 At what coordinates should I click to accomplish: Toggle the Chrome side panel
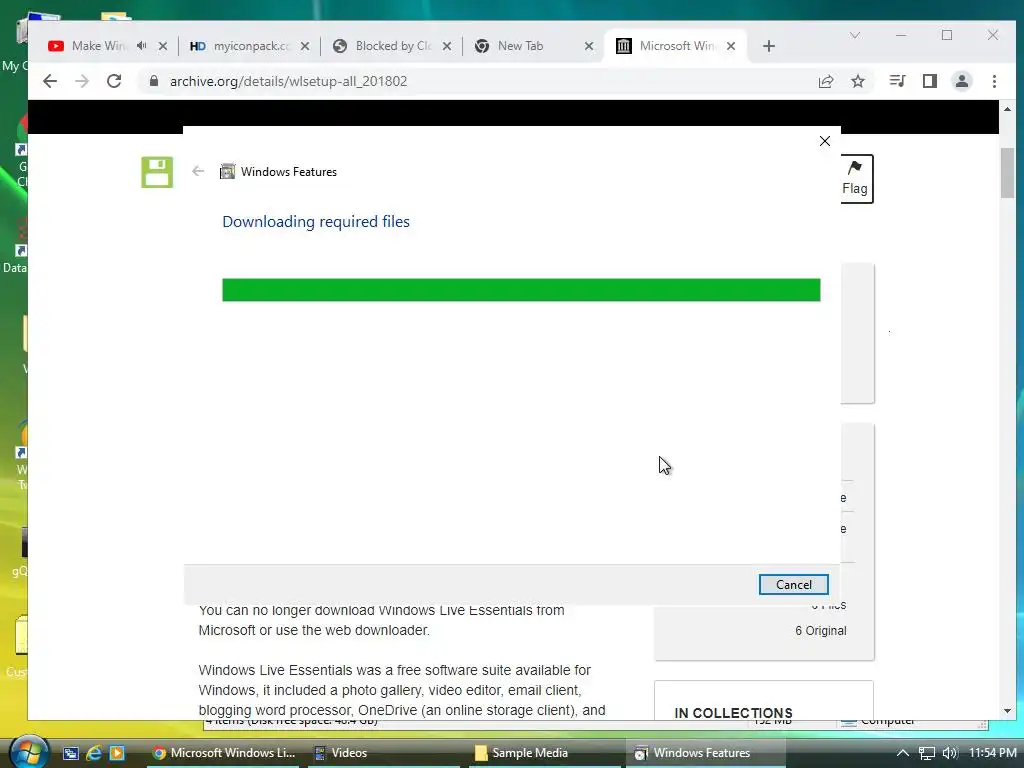(930, 81)
